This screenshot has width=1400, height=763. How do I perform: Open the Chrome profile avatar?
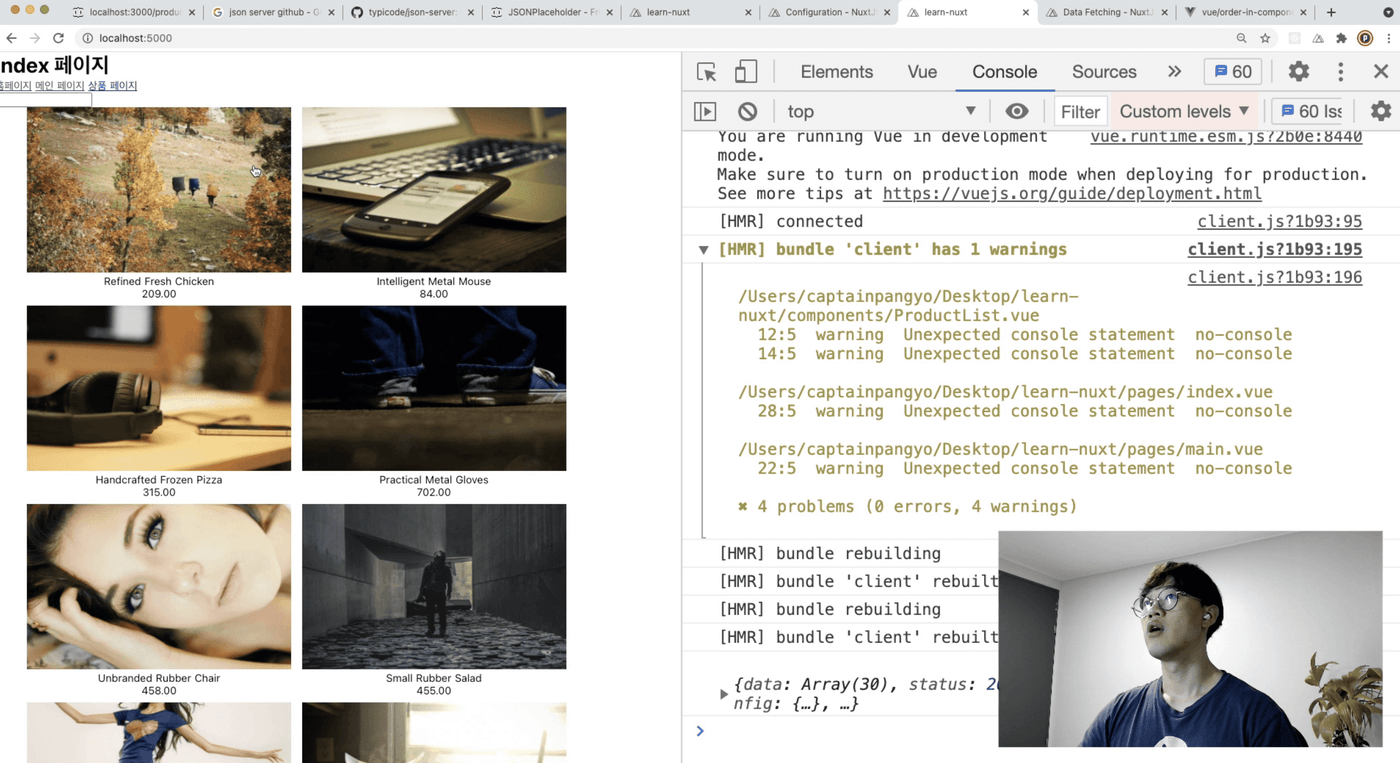click(x=1365, y=38)
